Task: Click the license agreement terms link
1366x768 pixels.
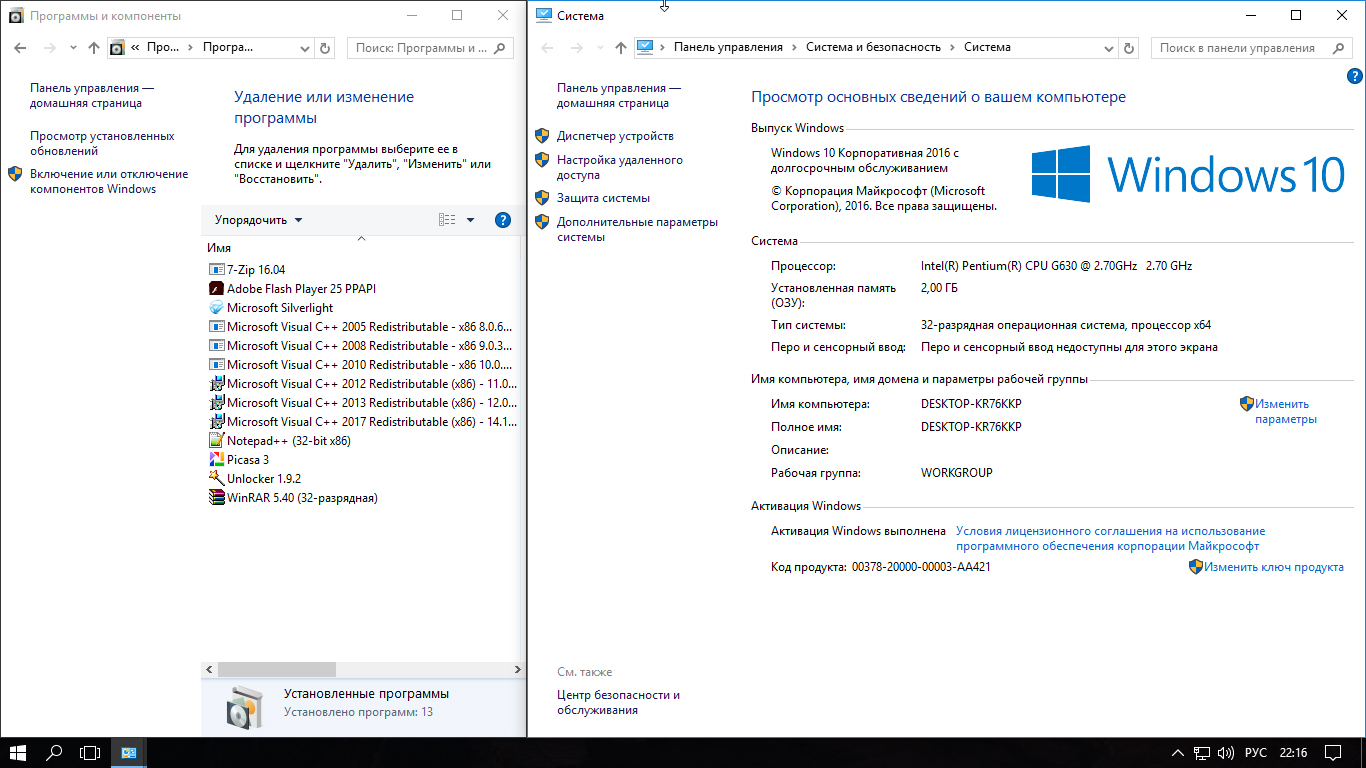Action: tap(1110, 539)
